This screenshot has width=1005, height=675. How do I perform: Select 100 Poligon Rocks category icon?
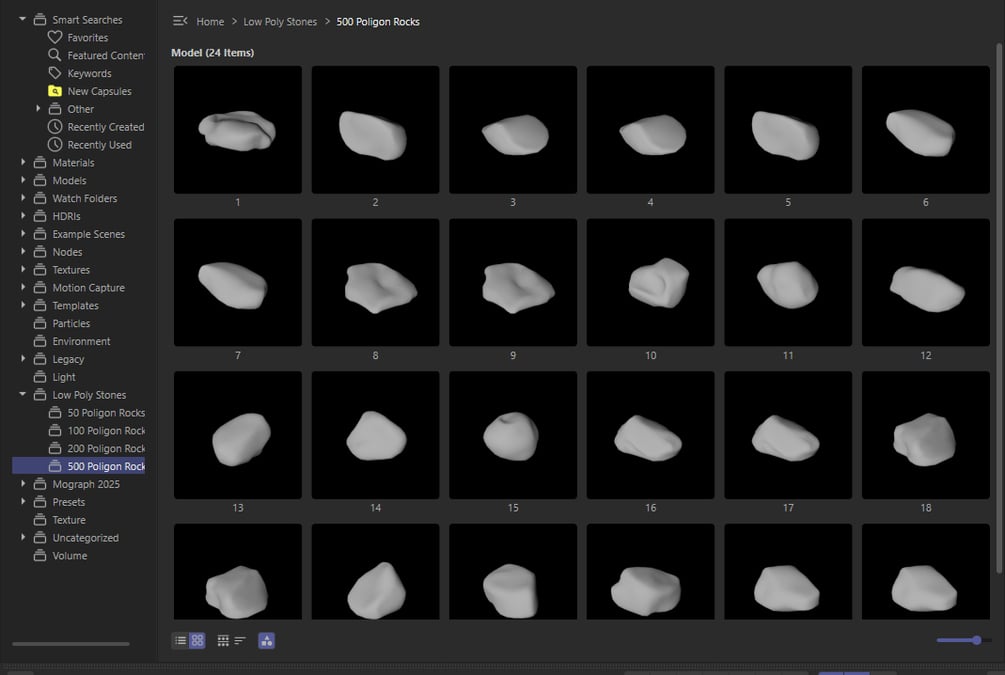pos(55,431)
